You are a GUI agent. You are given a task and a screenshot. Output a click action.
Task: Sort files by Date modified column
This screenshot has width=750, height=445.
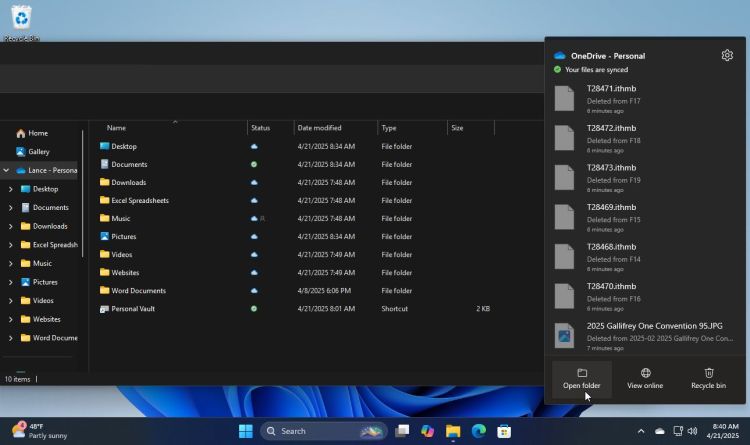click(319, 128)
